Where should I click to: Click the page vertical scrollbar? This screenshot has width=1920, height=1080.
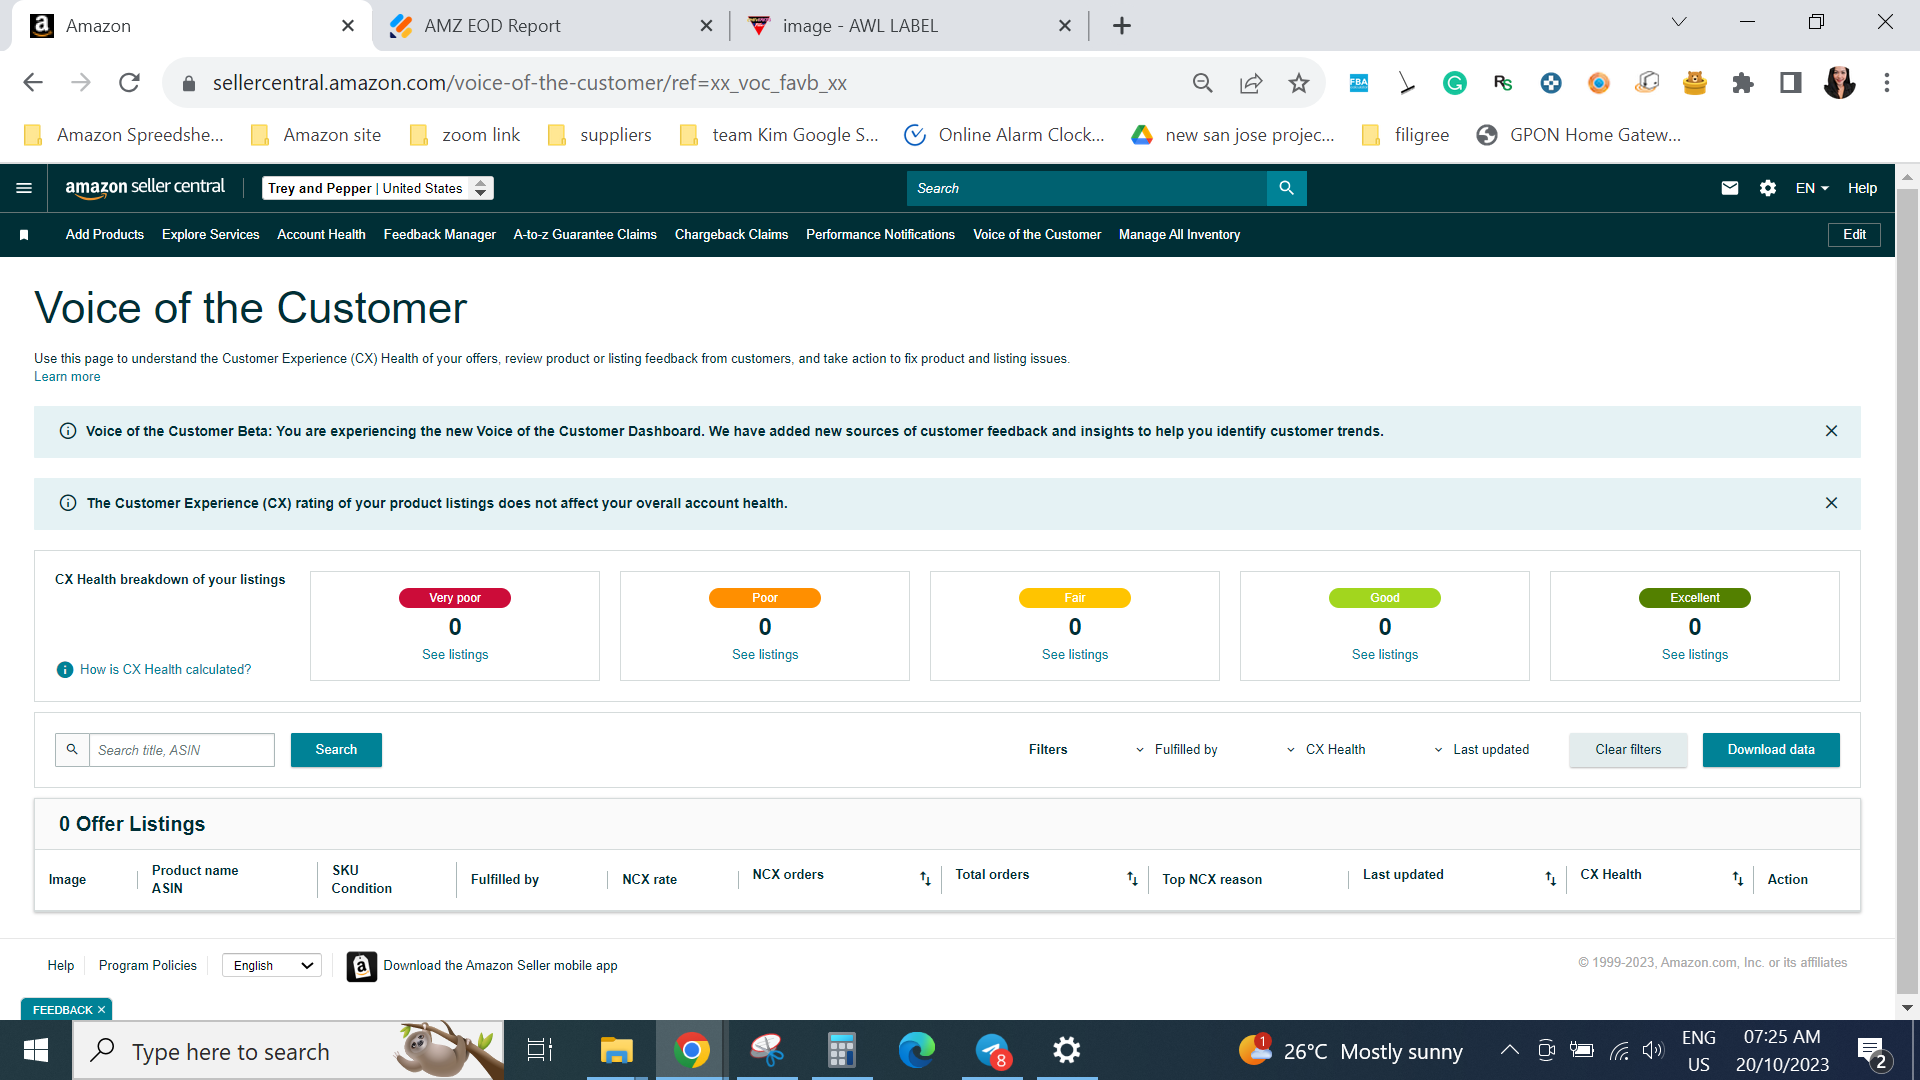(1907, 593)
